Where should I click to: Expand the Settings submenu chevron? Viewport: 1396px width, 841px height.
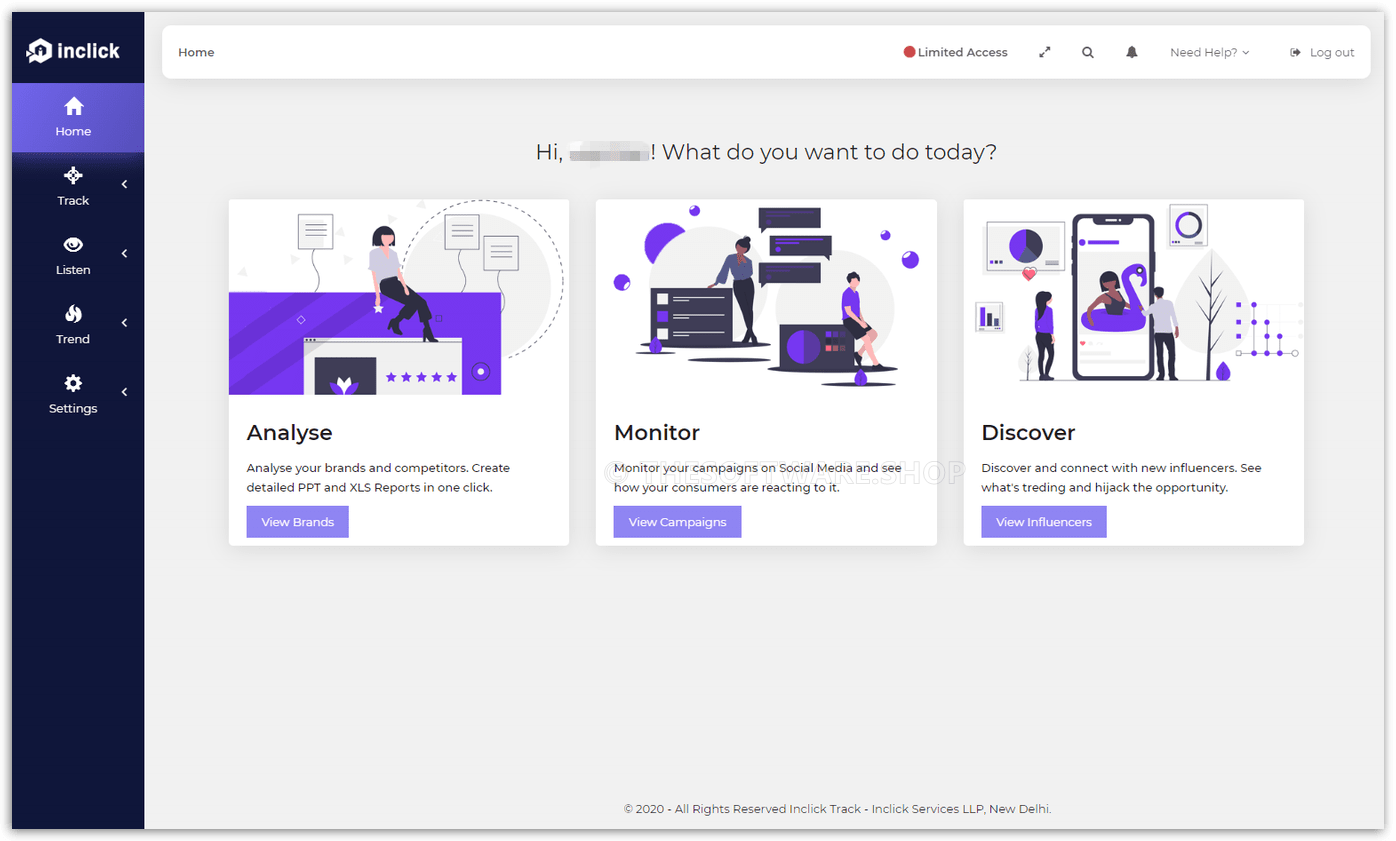(x=124, y=392)
